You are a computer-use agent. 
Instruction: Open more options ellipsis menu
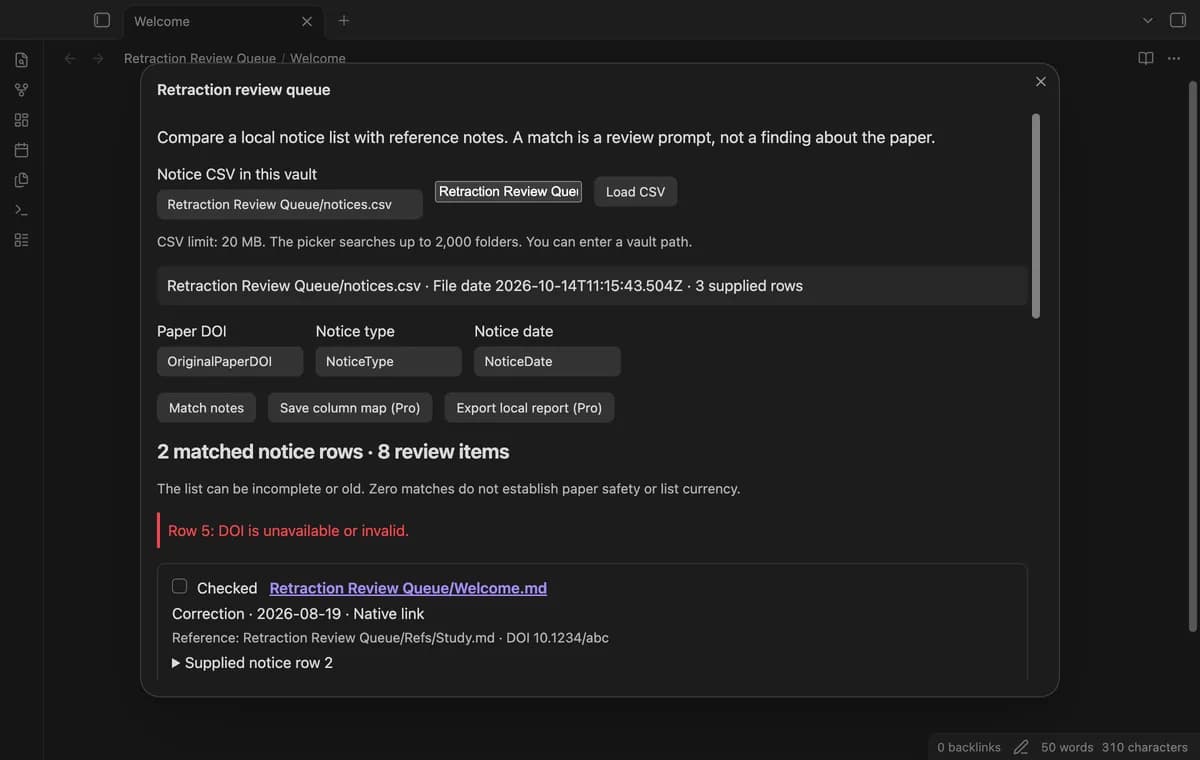pos(1174,58)
